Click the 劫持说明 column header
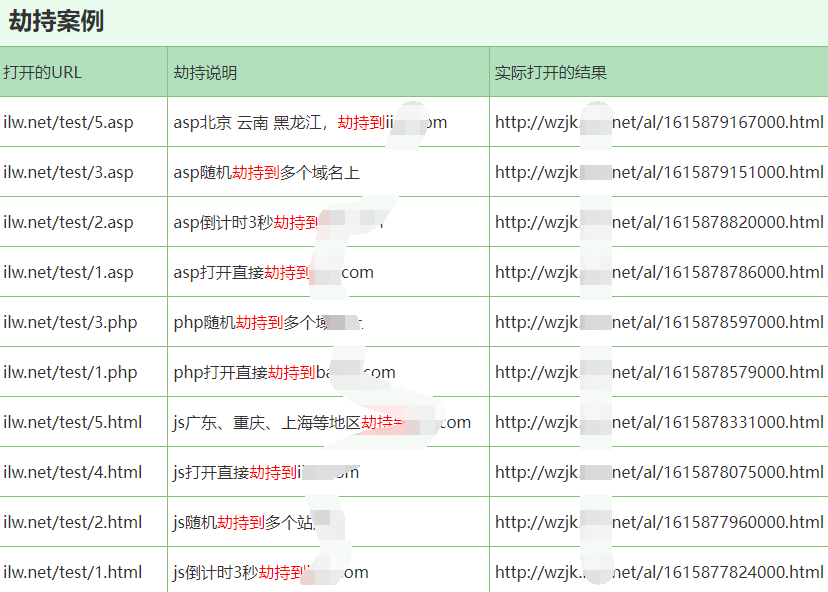 (200, 72)
